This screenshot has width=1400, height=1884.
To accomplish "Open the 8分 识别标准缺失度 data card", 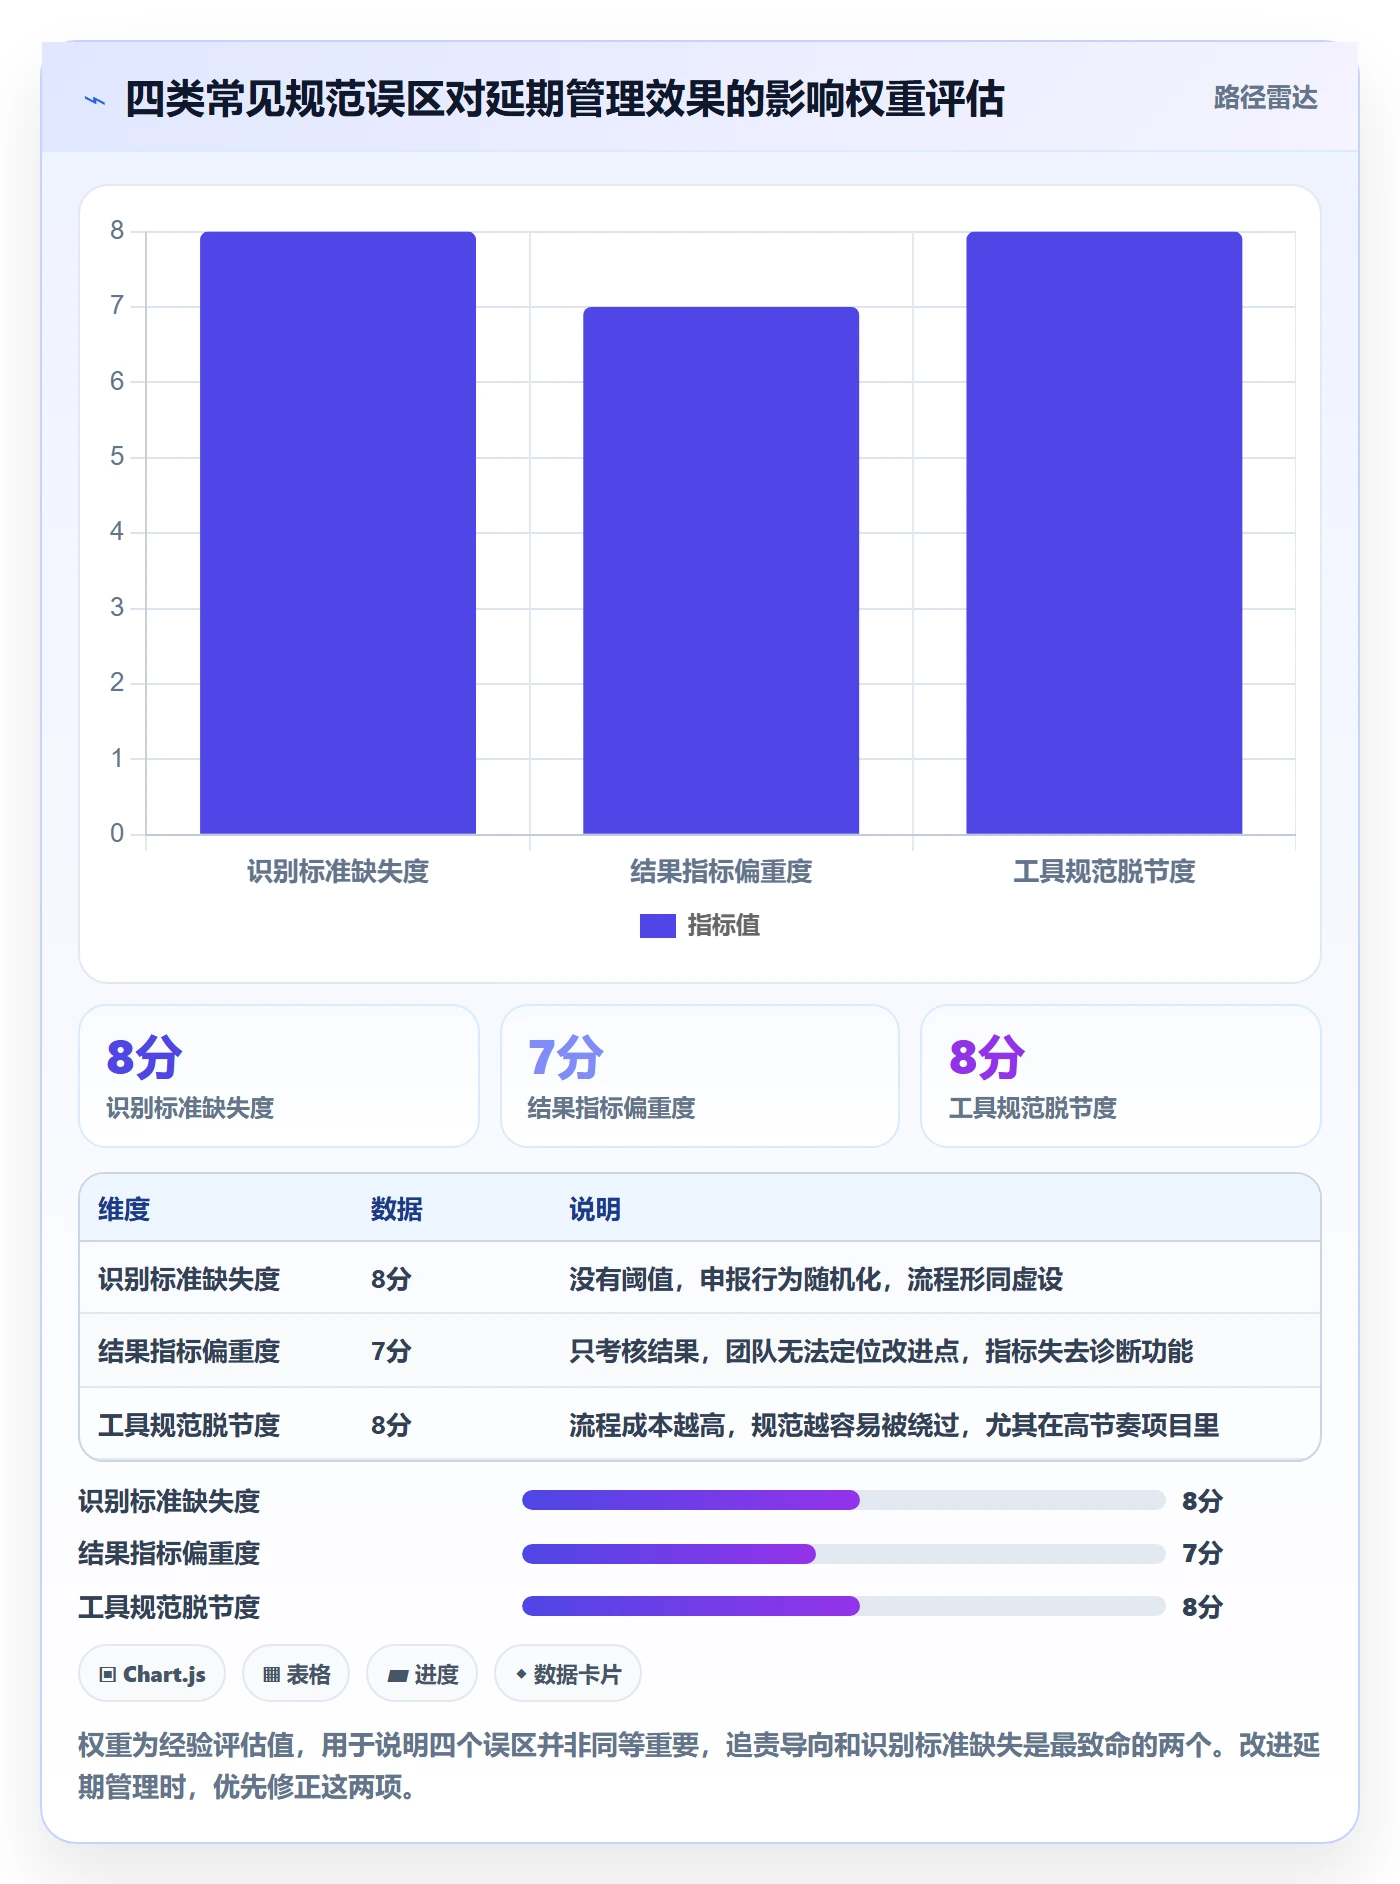I will coord(279,1076).
